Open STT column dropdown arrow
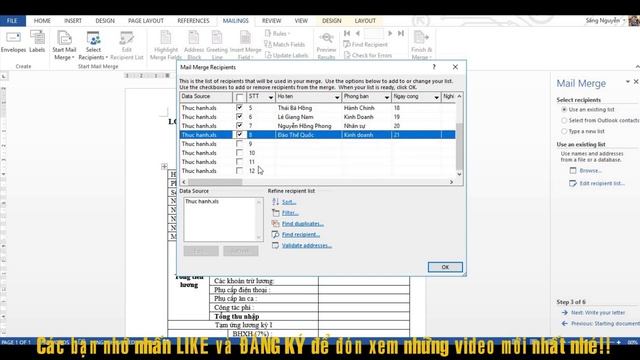Viewport: 640px width, 360px height. tap(271, 97)
